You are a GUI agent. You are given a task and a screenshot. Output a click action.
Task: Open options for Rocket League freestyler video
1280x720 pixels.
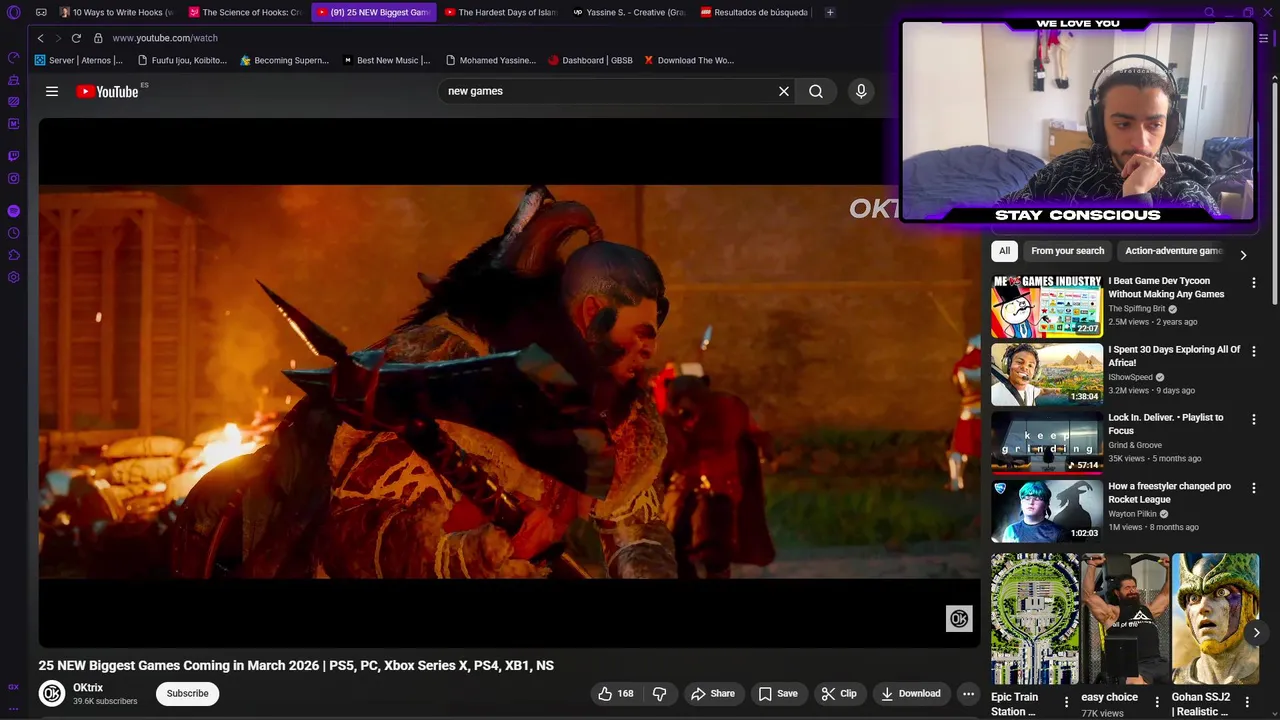click(x=1253, y=488)
